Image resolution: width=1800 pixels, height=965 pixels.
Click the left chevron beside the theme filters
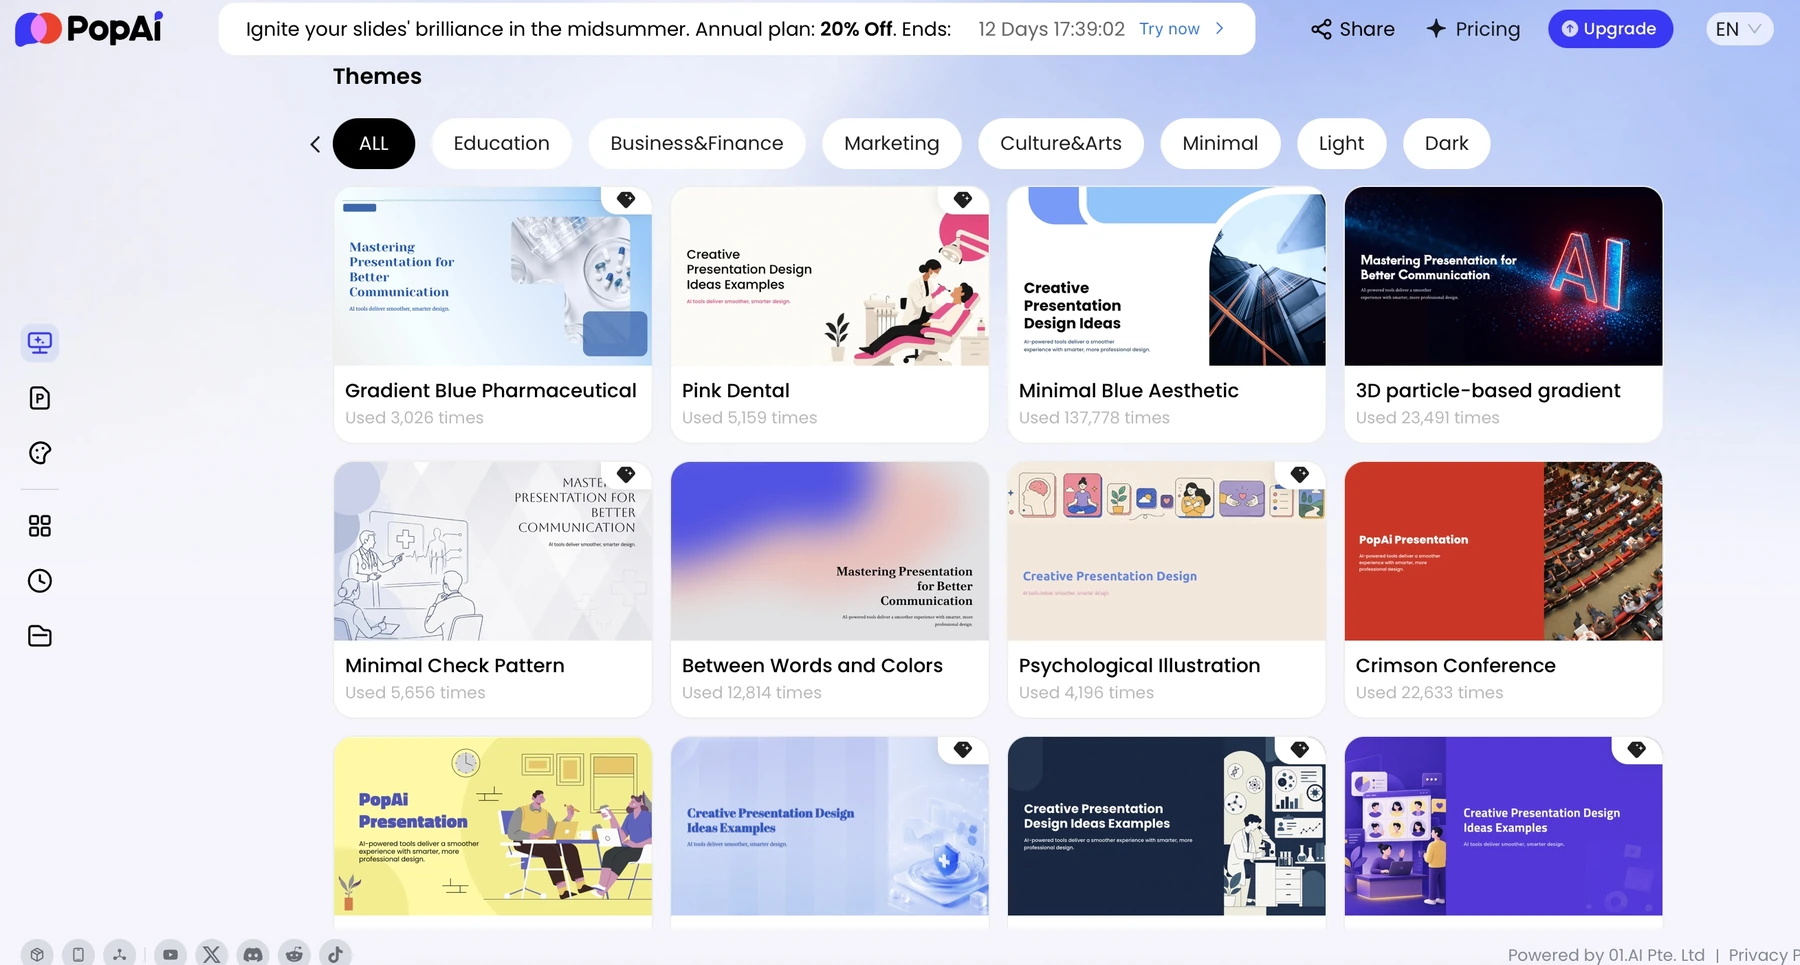315,144
